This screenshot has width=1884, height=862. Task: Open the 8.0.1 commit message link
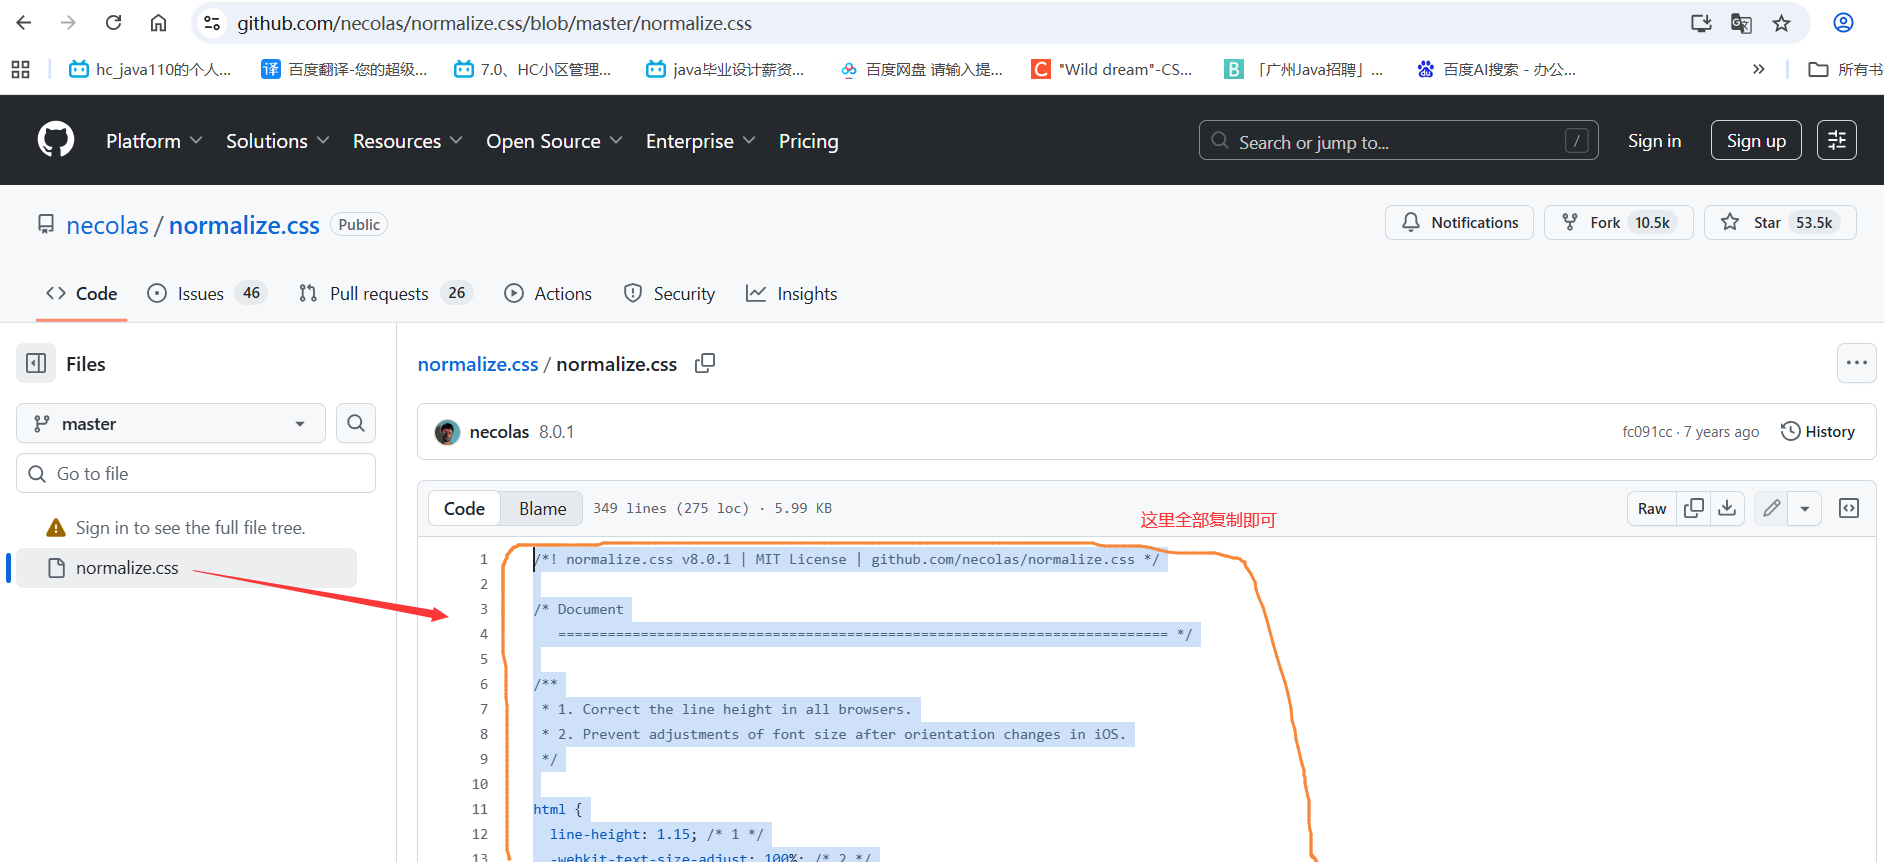tap(556, 432)
